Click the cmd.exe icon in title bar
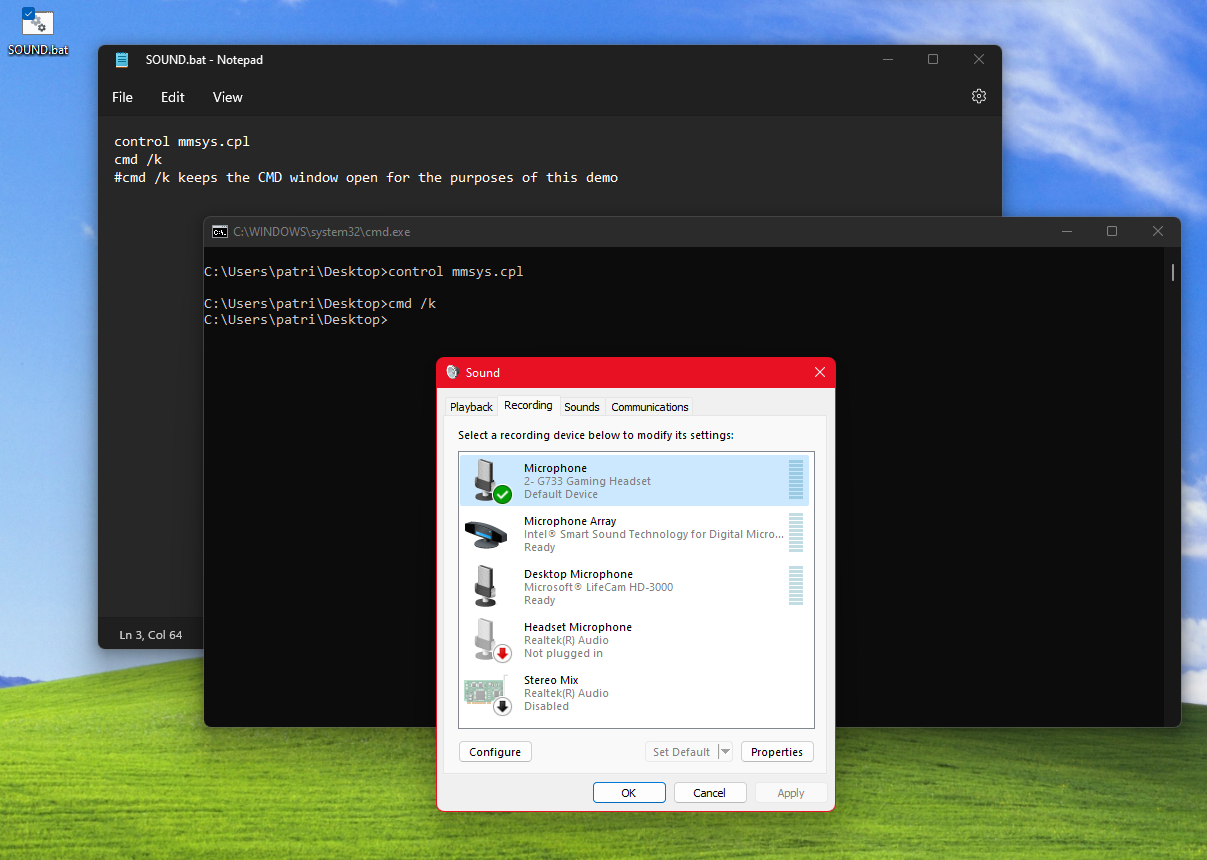The height and width of the screenshot is (860, 1207). coord(219,231)
